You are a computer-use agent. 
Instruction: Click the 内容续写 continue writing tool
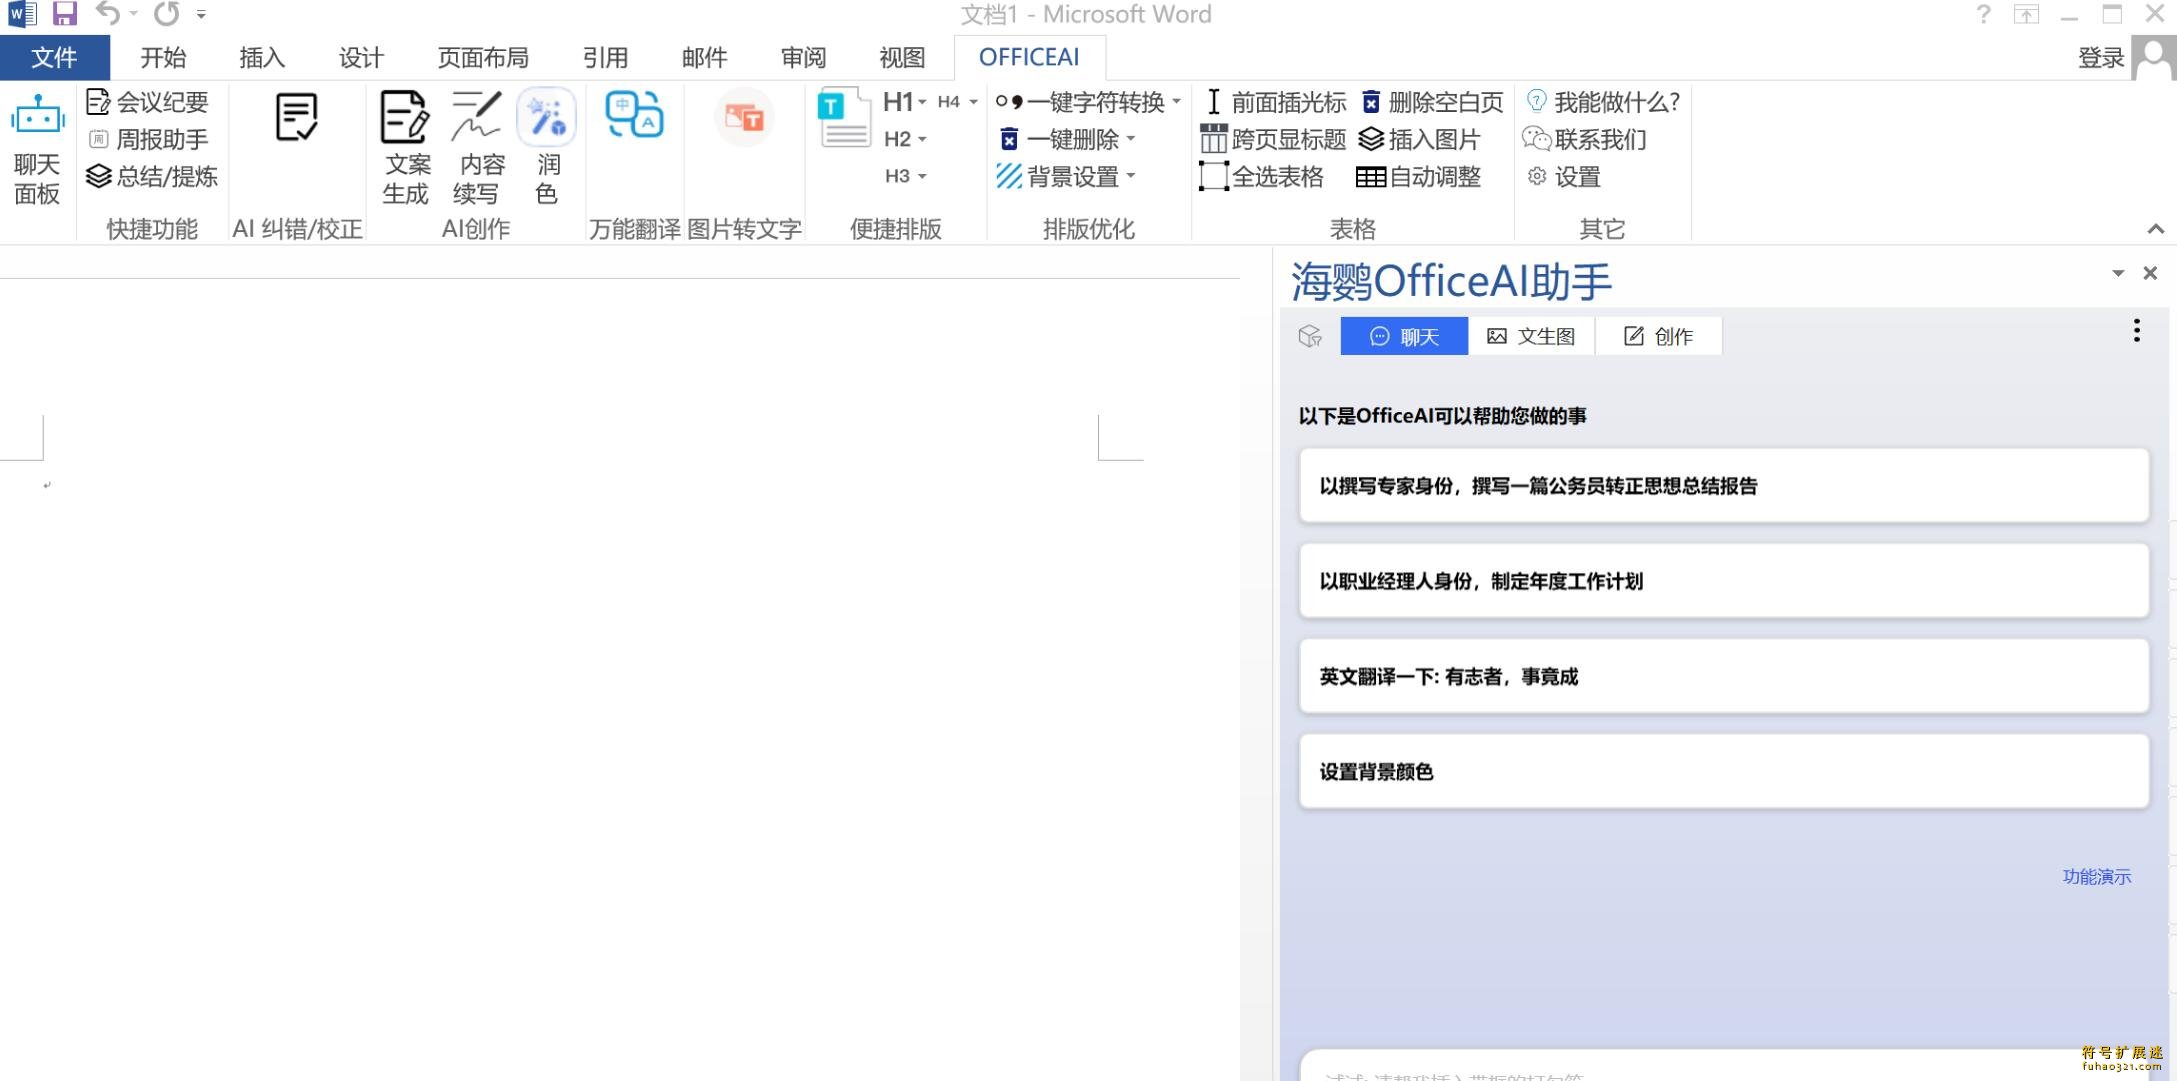click(x=477, y=147)
